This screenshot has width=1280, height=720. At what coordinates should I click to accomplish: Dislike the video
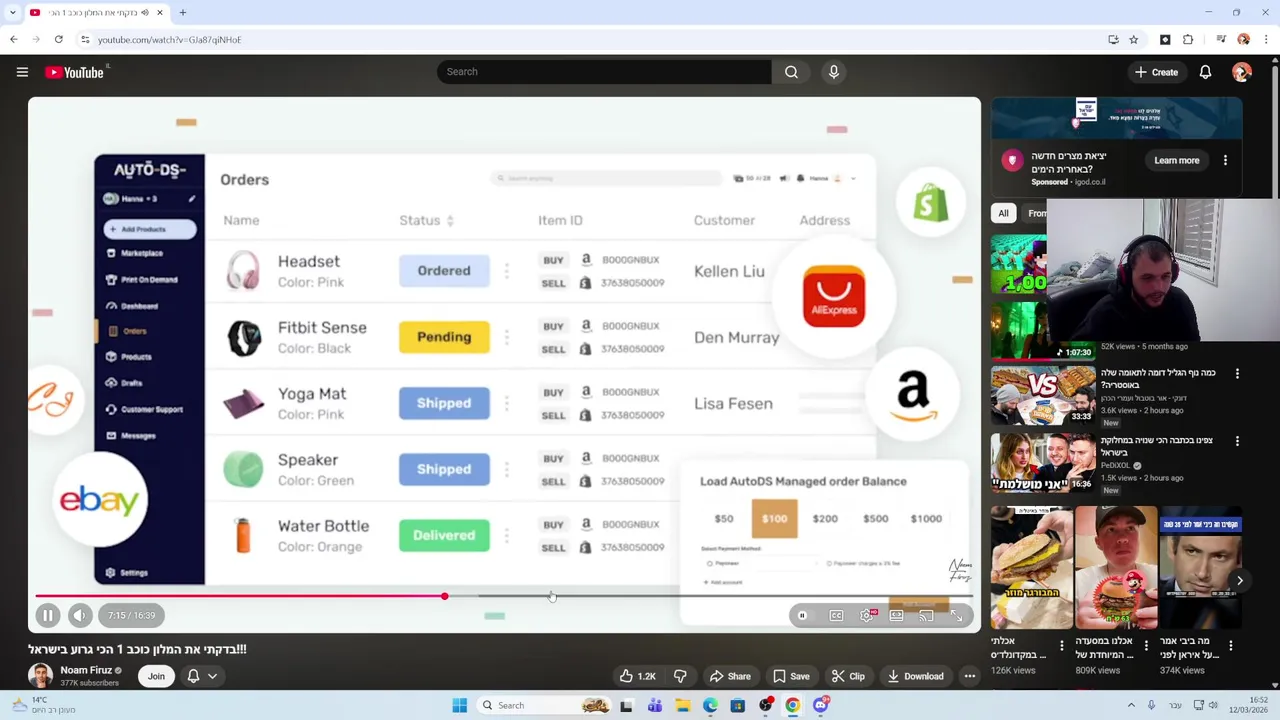click(x=680, y=676)
